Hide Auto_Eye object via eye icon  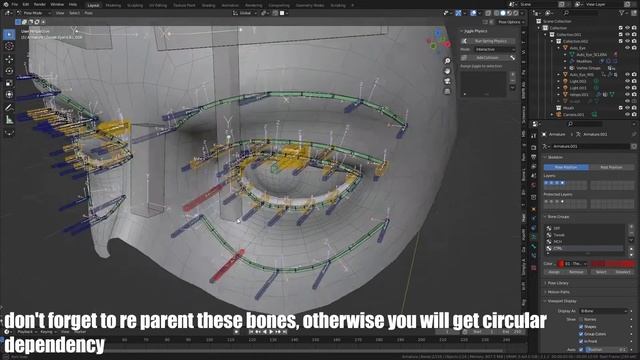[x=627, y=48]
